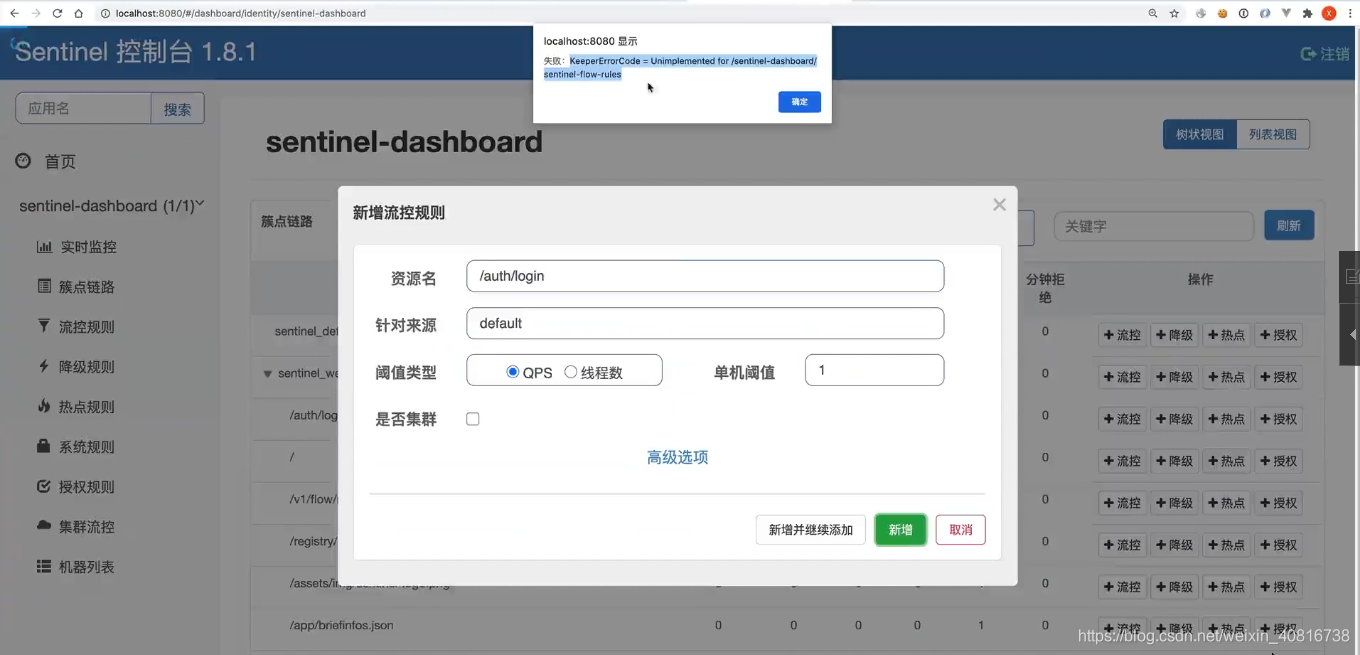Click +降级 in the /registry row
This screenshot has height=655, width=1360.
tap(1174, 545)
